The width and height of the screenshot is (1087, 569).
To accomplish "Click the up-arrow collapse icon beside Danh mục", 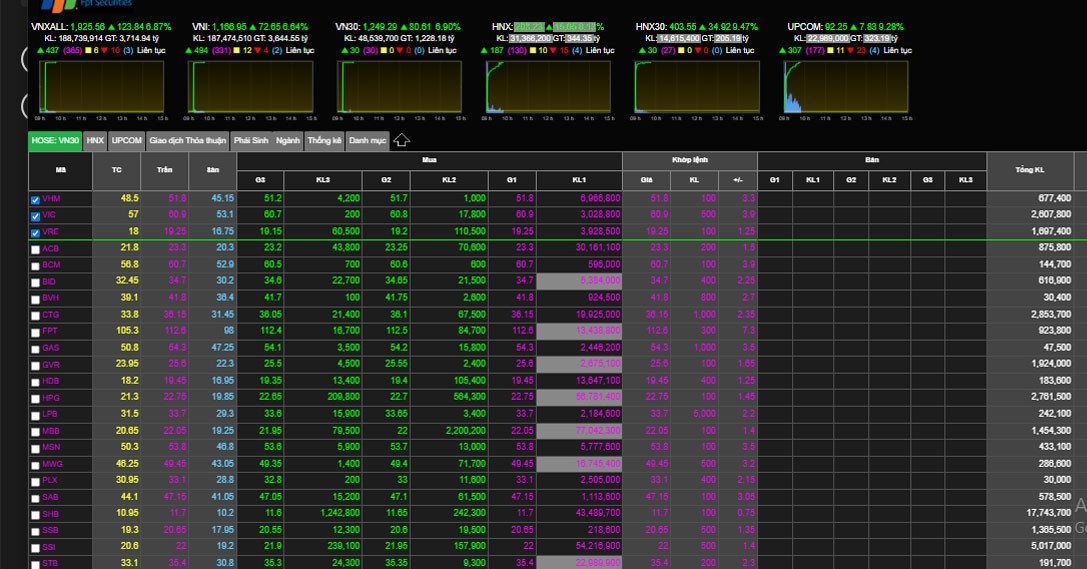I will [401, 141].
